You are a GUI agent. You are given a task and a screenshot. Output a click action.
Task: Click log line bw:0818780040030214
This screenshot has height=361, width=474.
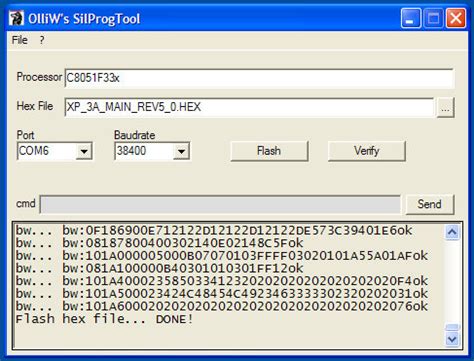click(159, 243)
